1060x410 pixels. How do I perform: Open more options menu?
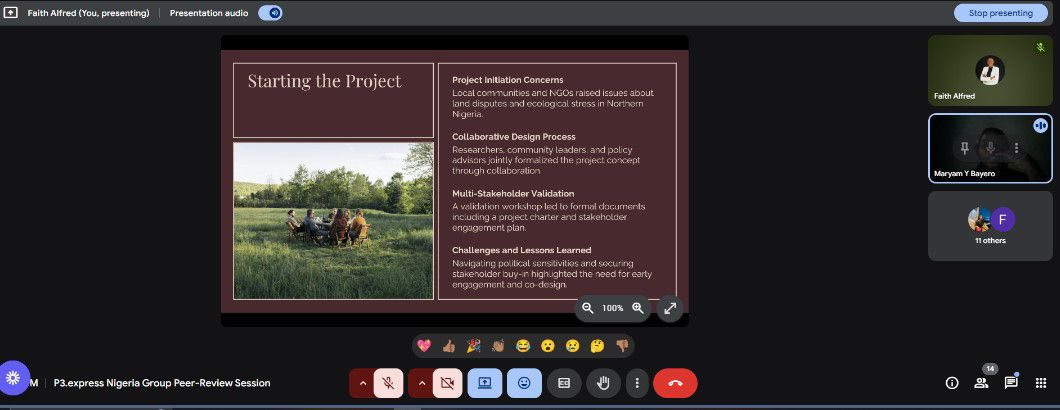click(636, 383)
